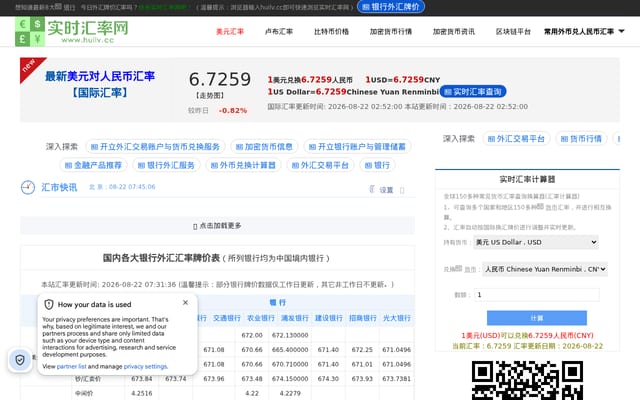This screenshot has height=400, width=640.
Task: Open 开立外汇交易账户与货币兑换服务 chip
Action: click(x=155, y=147)
